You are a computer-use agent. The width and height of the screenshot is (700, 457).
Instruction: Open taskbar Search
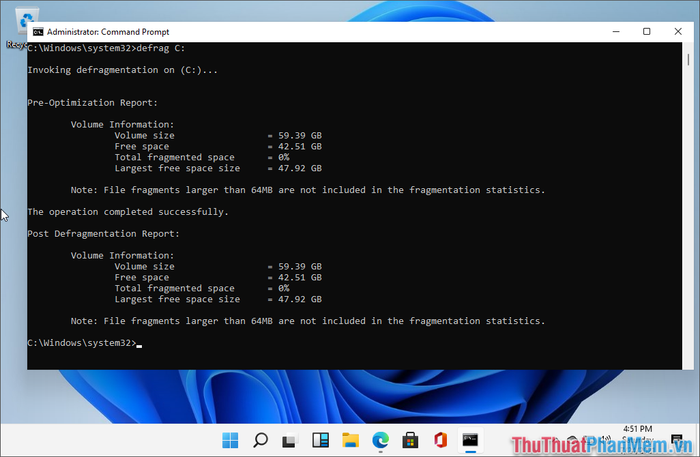[260, 440]
